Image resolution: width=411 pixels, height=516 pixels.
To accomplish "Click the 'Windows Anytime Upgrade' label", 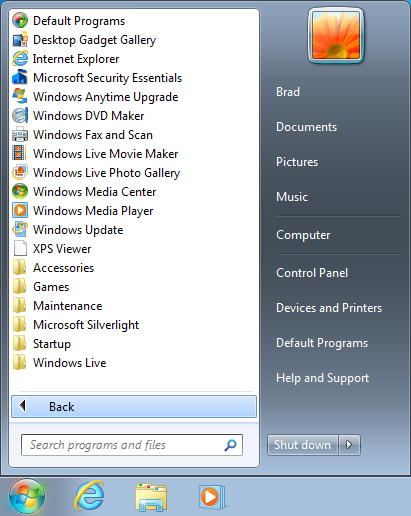I will (x=105, y=97).
